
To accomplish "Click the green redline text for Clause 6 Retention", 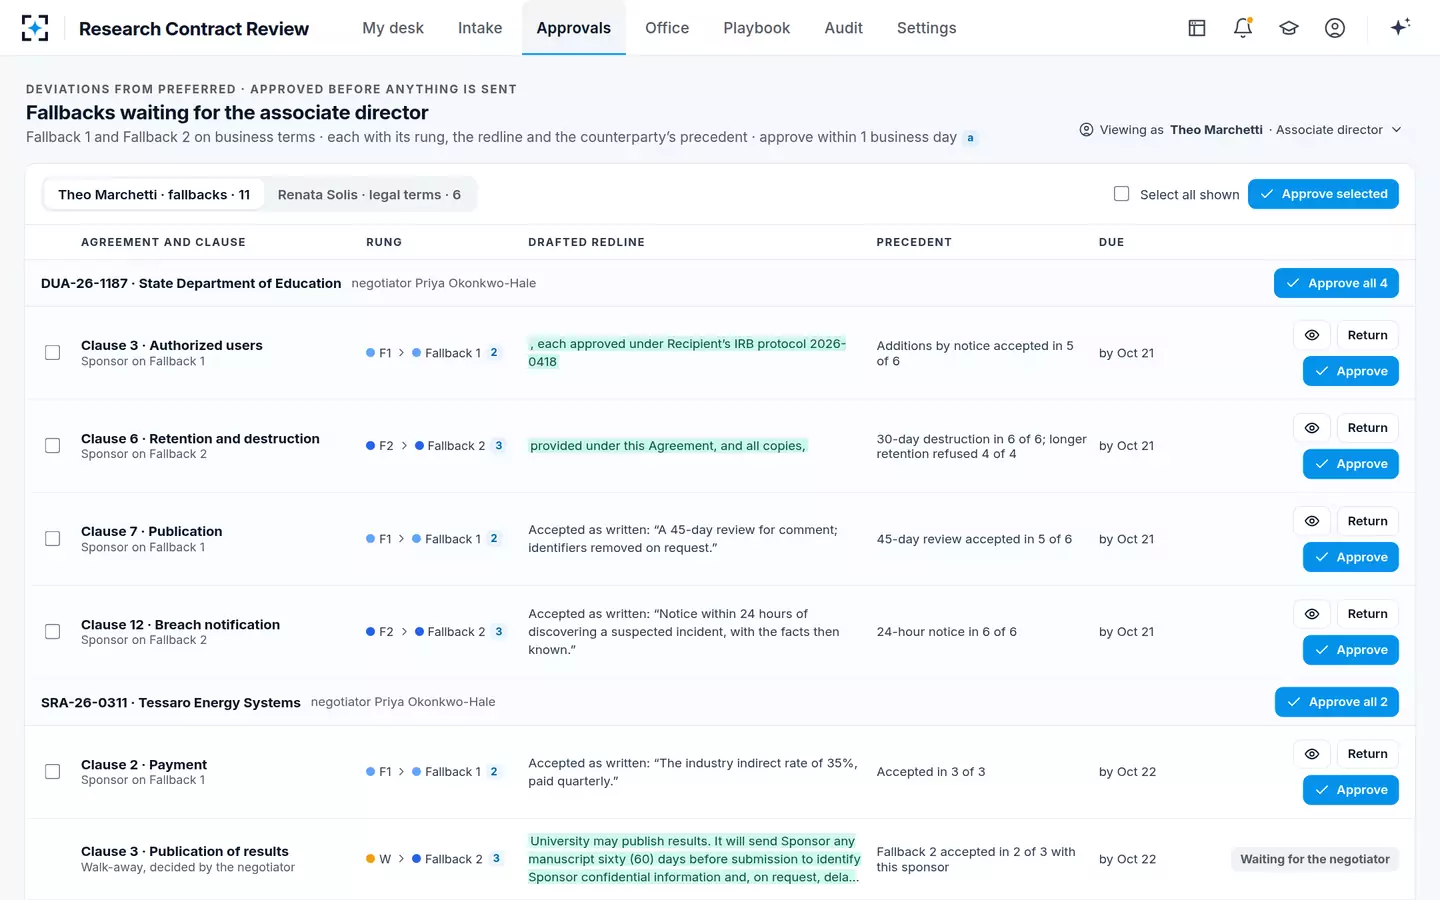I will tap(667, 446).
